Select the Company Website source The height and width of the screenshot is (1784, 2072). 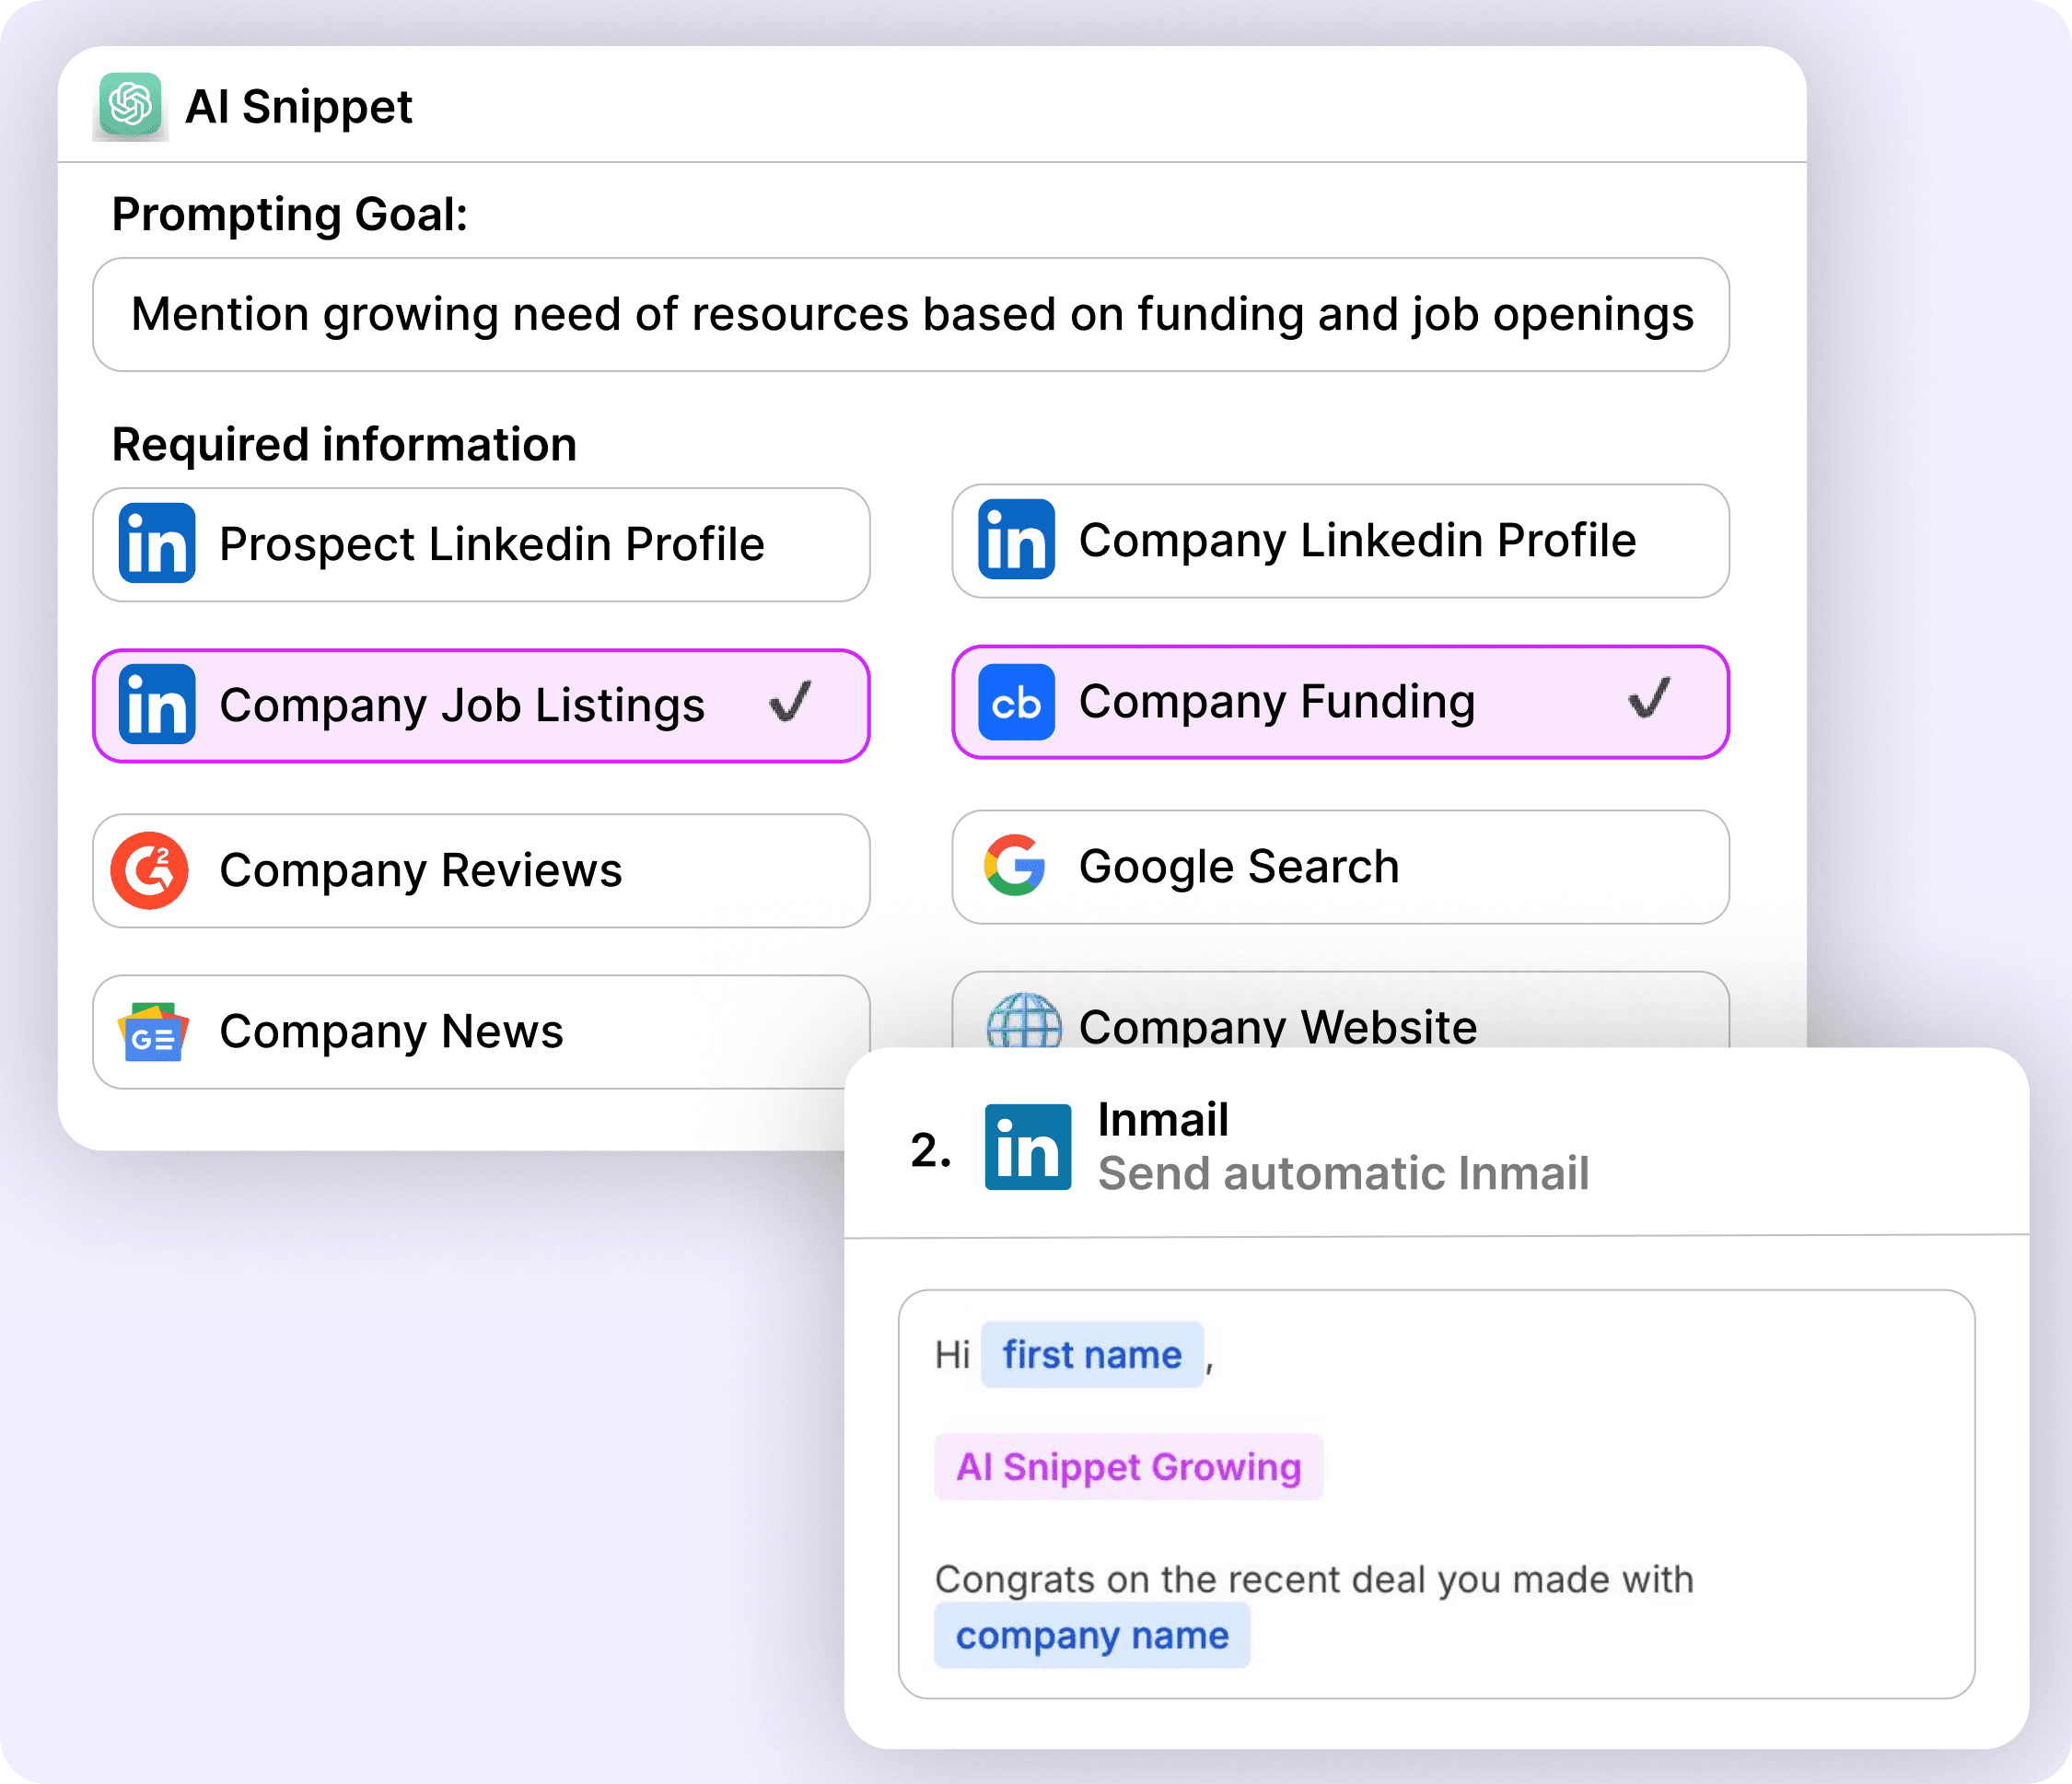tap(1340, 1011)
